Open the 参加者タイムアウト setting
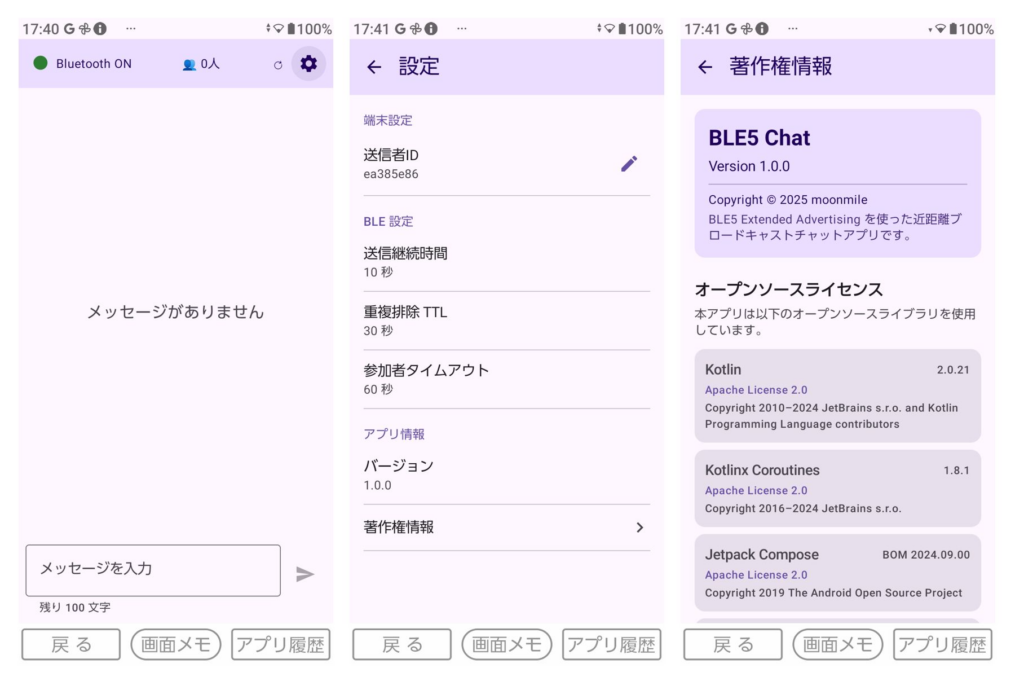Viewport: 1024px width, 681px height. 506,379
